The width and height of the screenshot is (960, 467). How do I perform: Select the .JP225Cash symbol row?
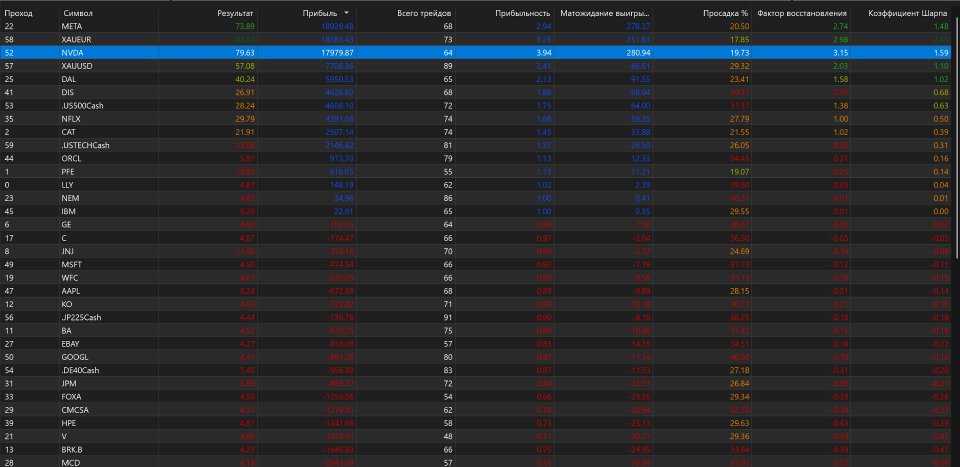point(476,317)
